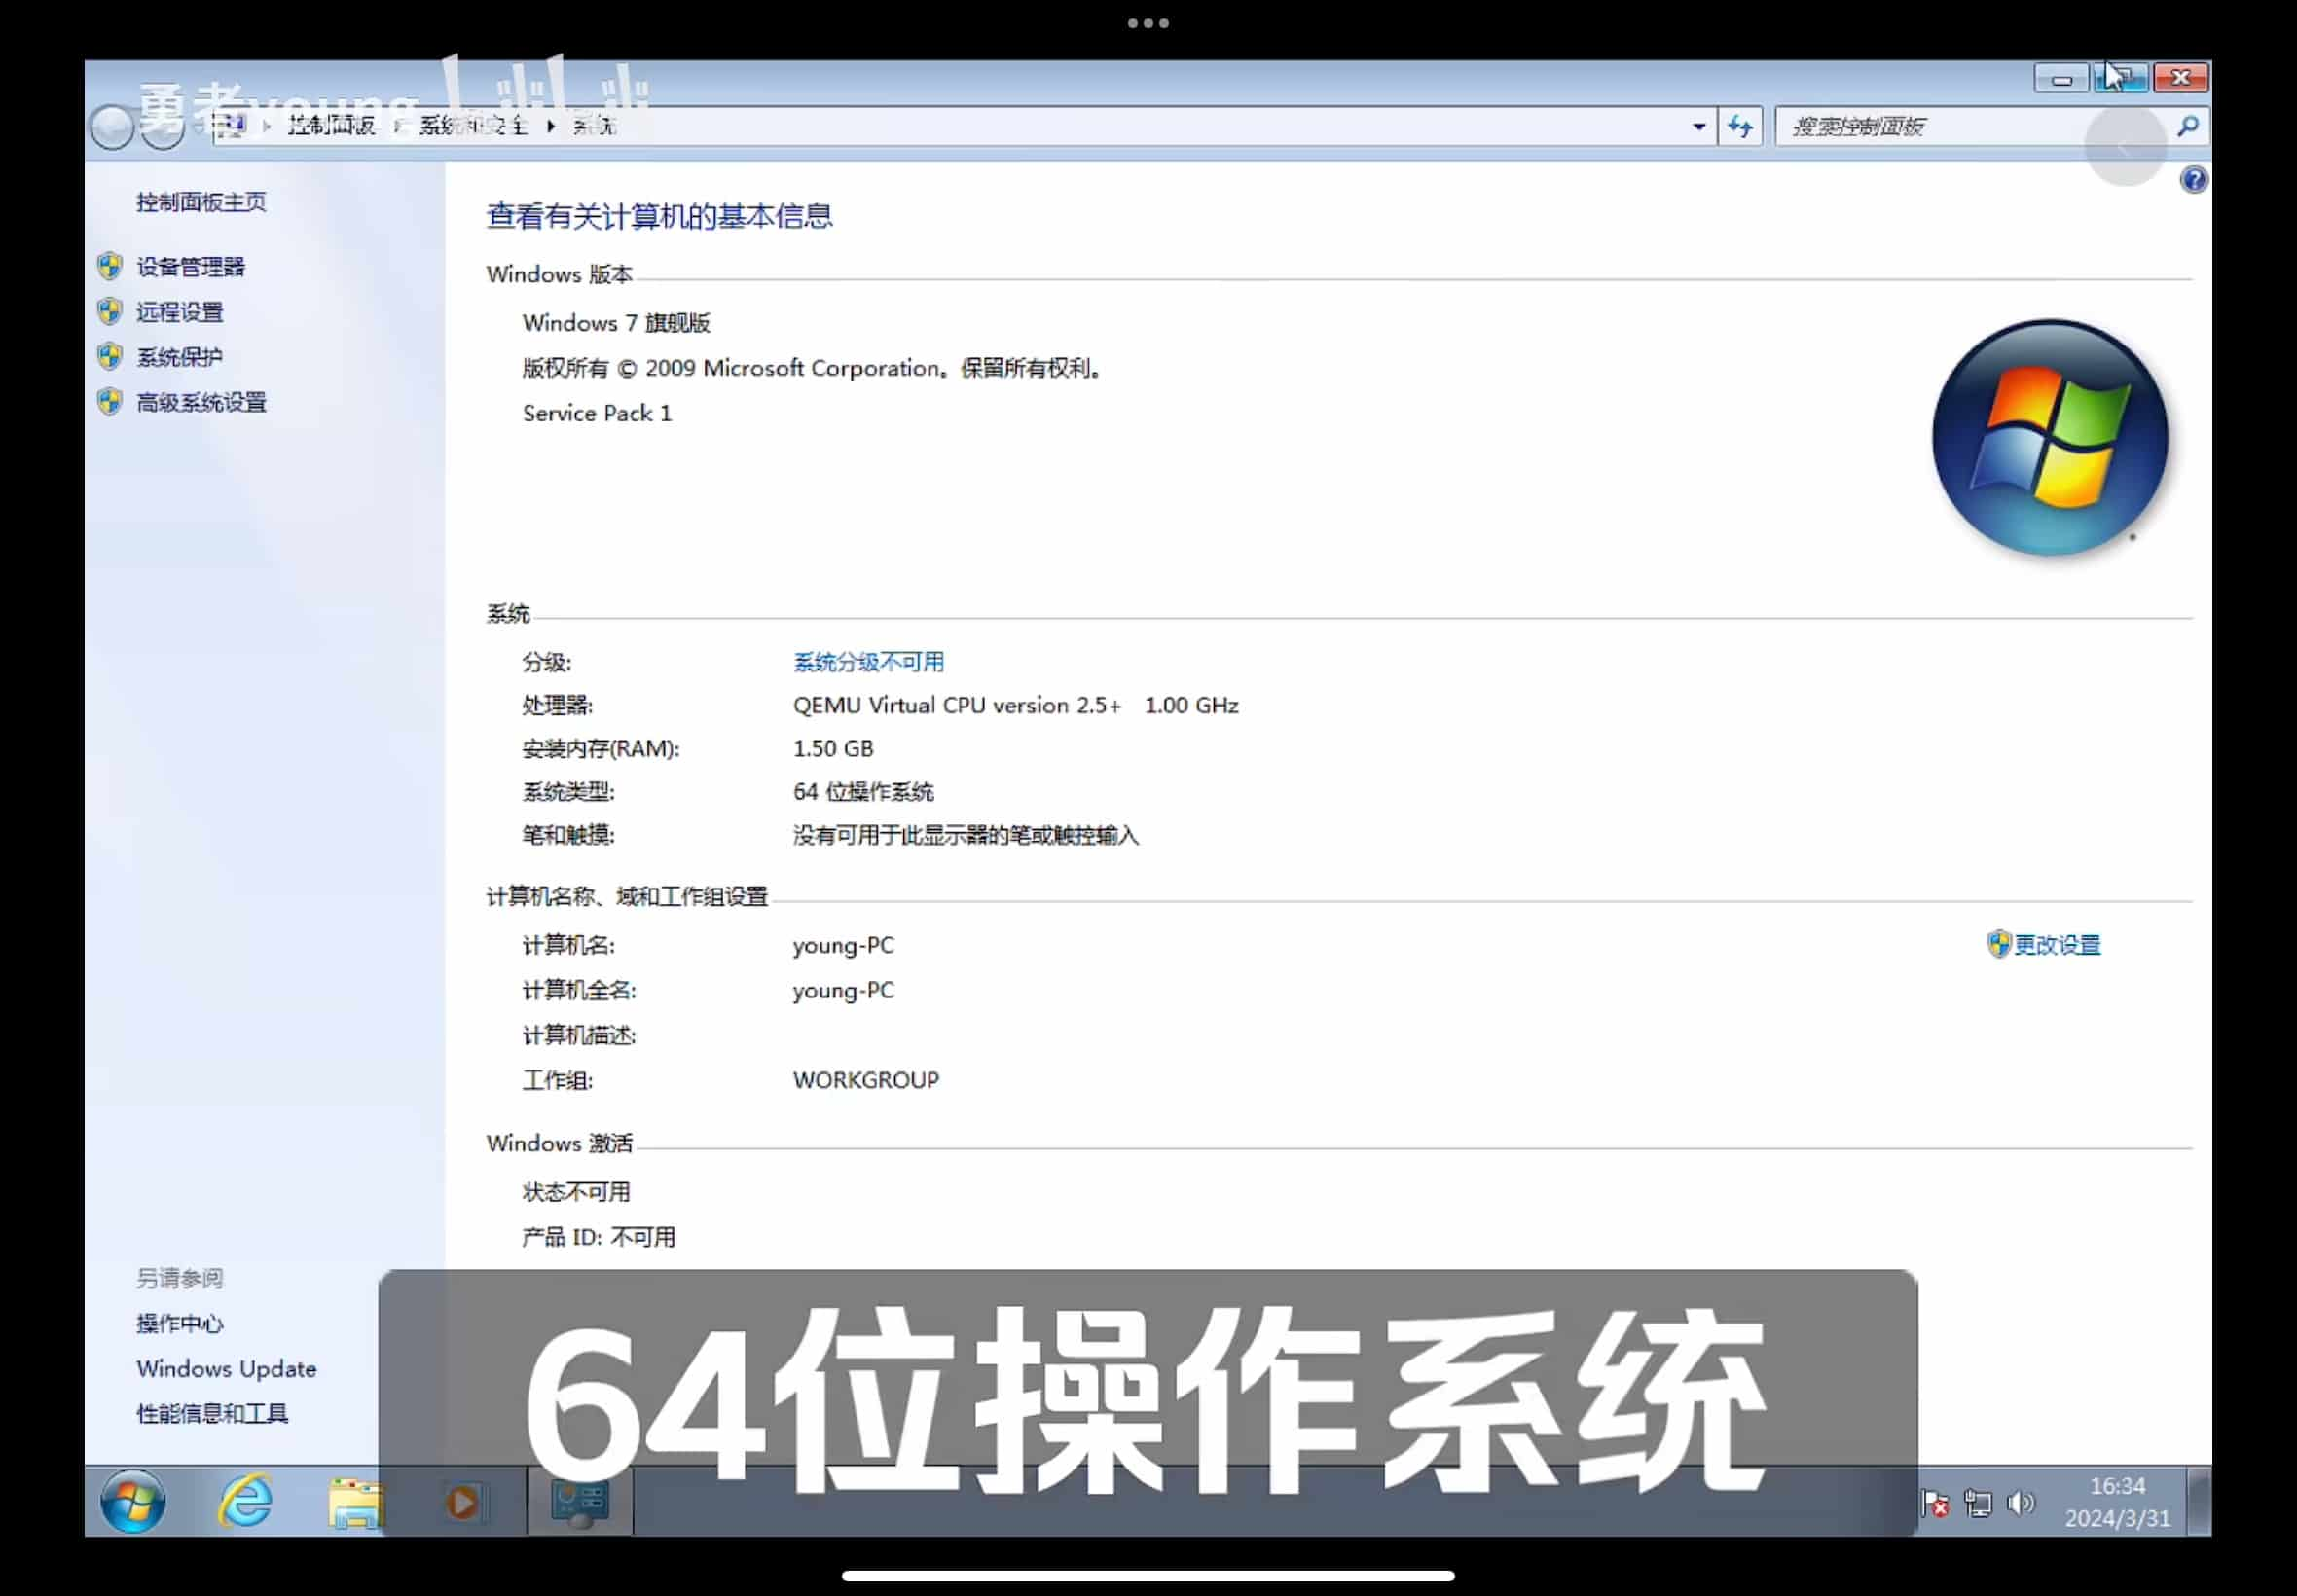Click the WORKGROUP value

coord(866,1080)
